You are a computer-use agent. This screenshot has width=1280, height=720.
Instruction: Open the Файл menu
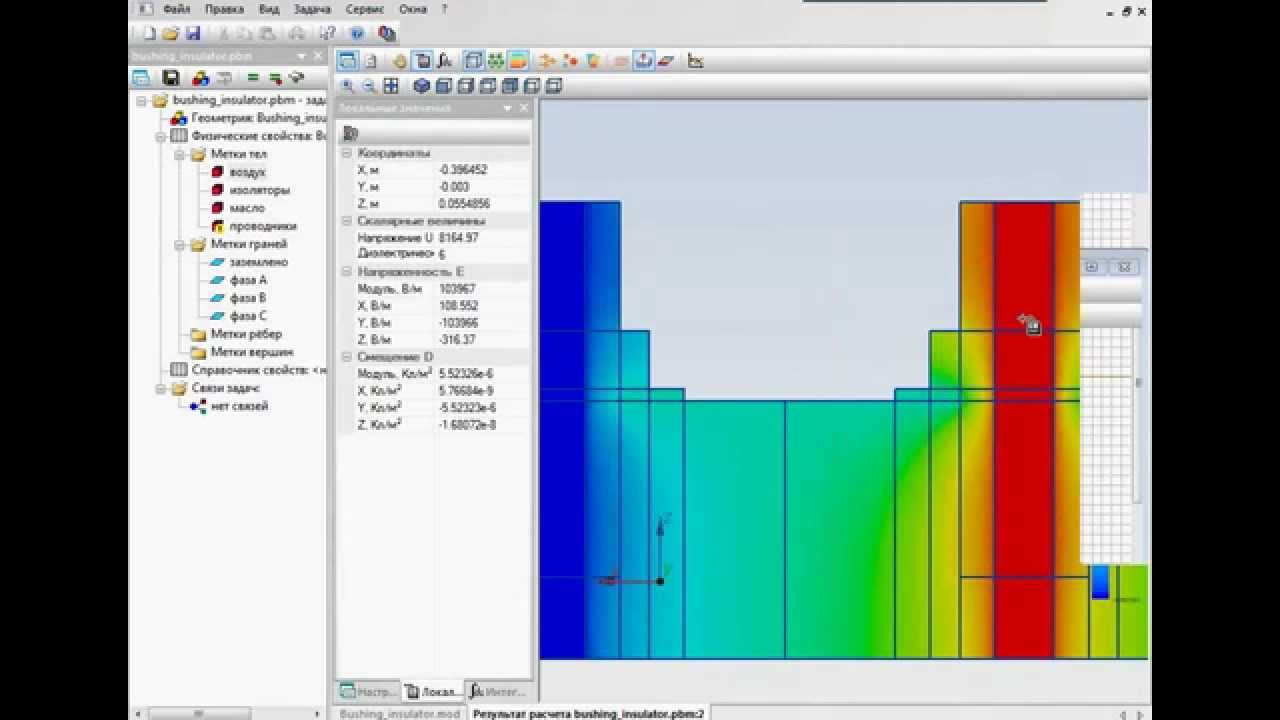pyautogui.click(x=176, y=9)
